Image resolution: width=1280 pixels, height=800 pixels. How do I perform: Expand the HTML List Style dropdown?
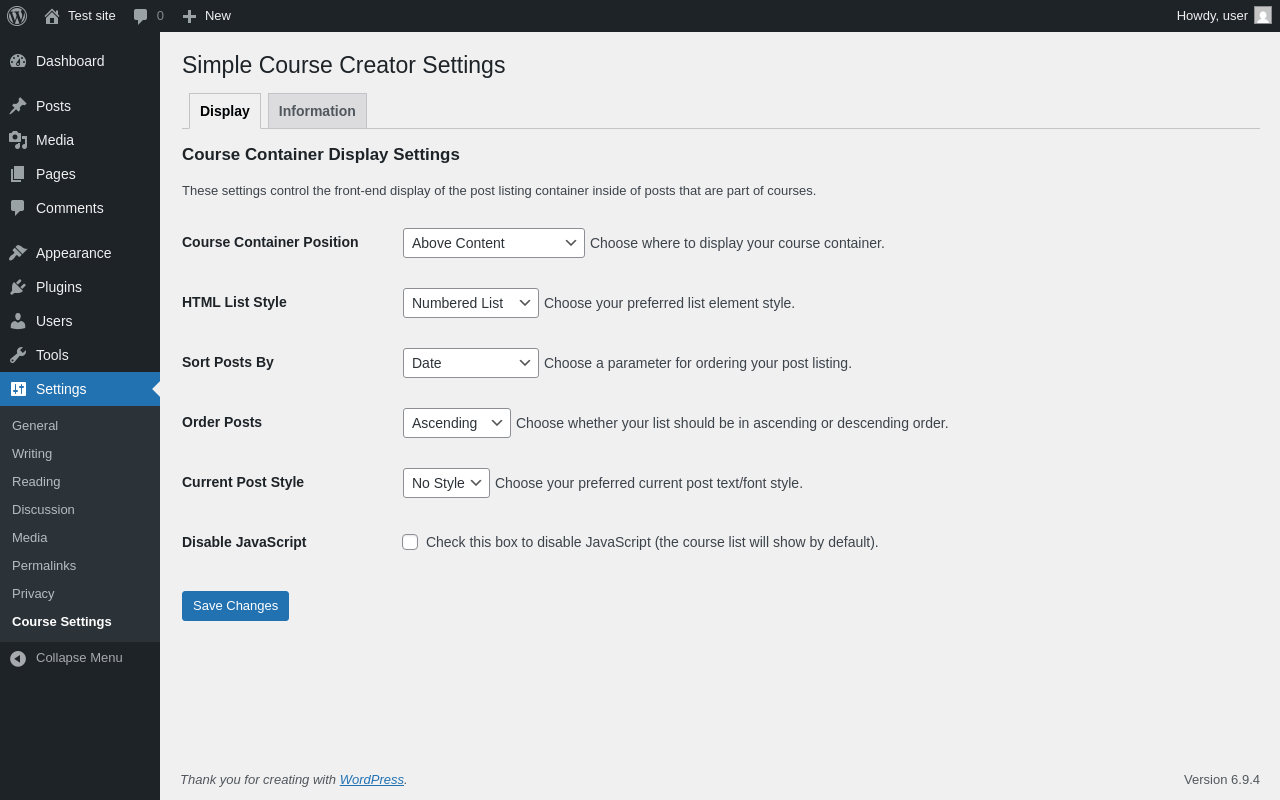[471, 303]
